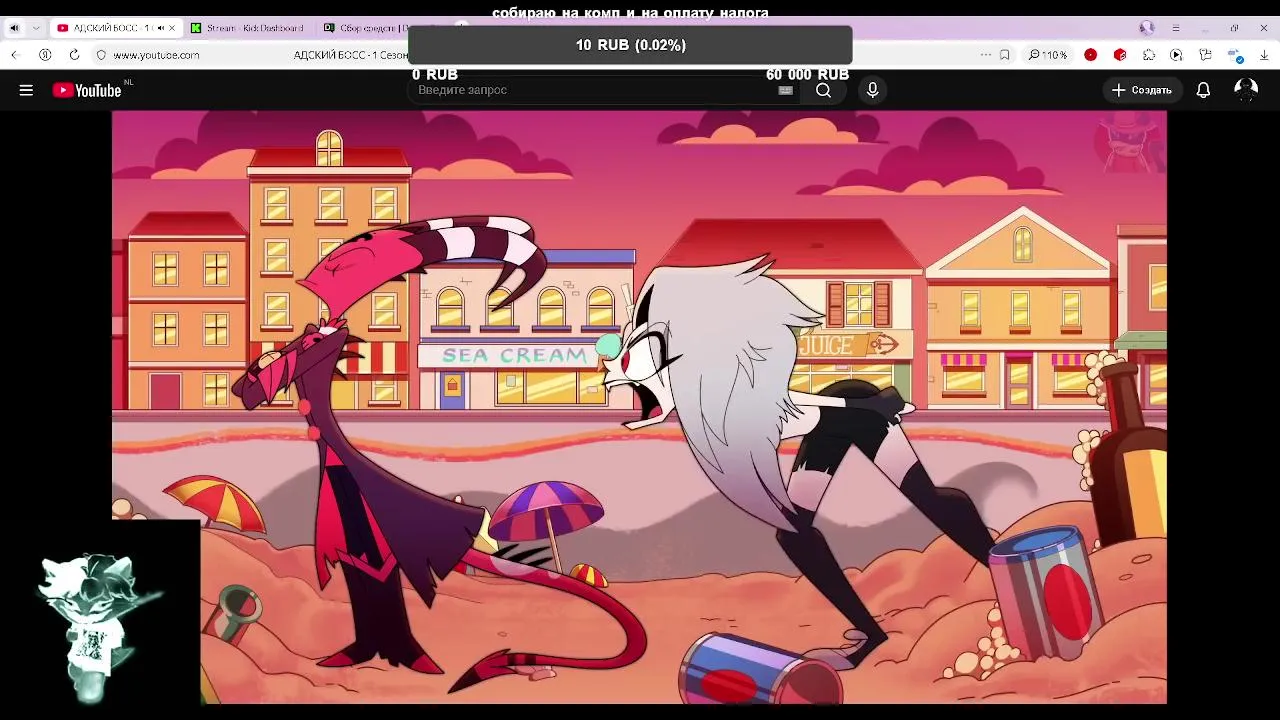Switch to the Сбор средств tab

tap(370, 28)
